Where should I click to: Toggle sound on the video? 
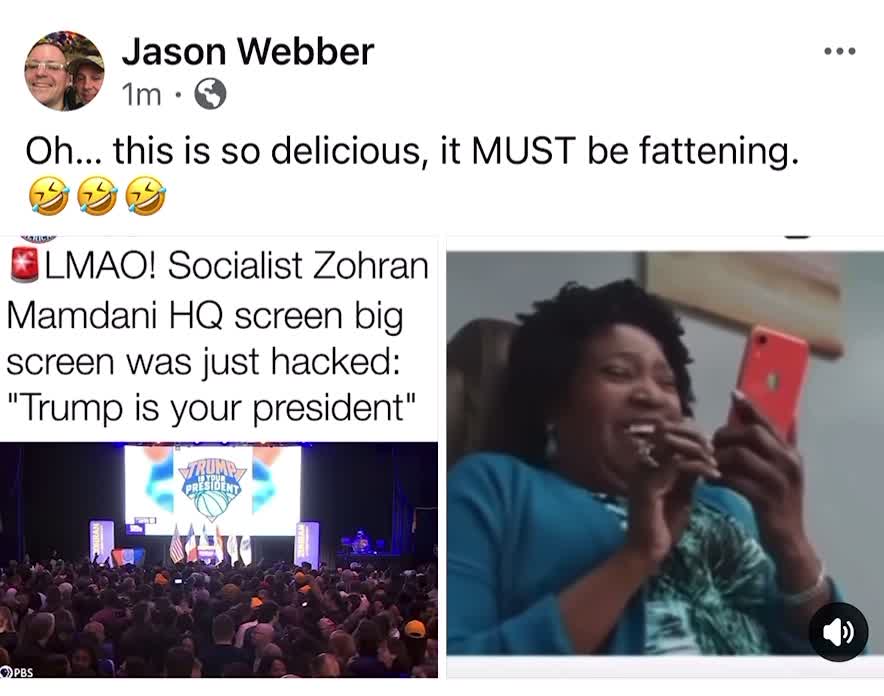tap(838, 632)
